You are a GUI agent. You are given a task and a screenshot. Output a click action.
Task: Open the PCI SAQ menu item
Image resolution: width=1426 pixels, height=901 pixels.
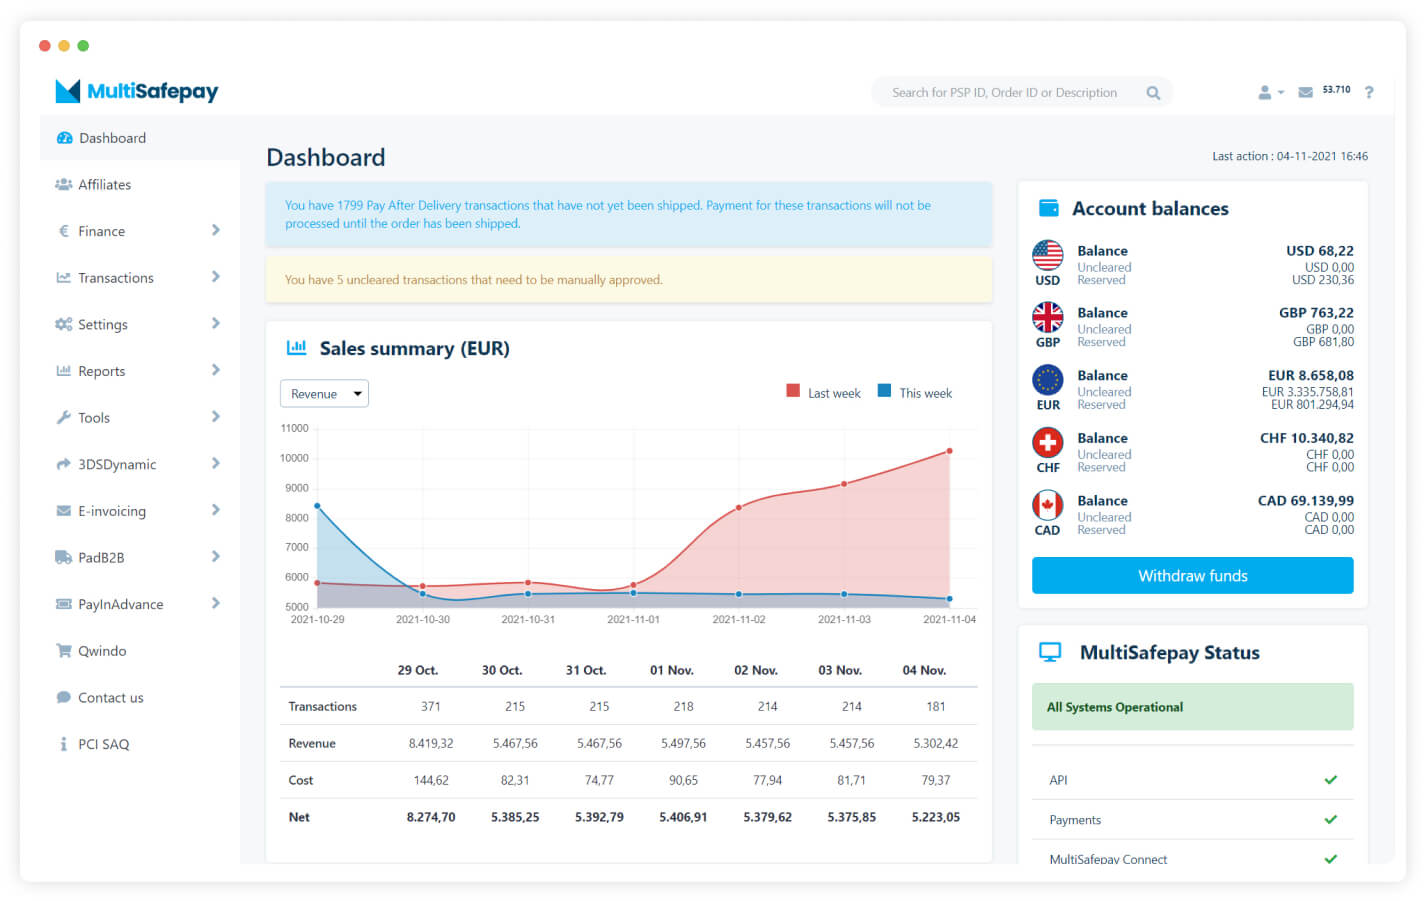pyautogui.click(x=140, y=744)
